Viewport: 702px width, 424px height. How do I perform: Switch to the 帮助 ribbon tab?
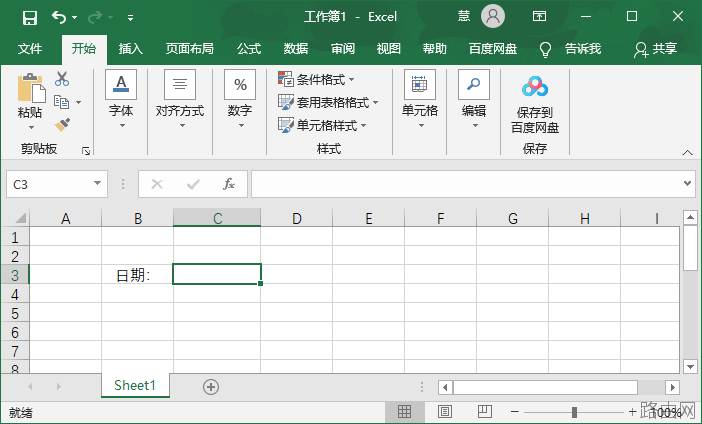[434, 48]
